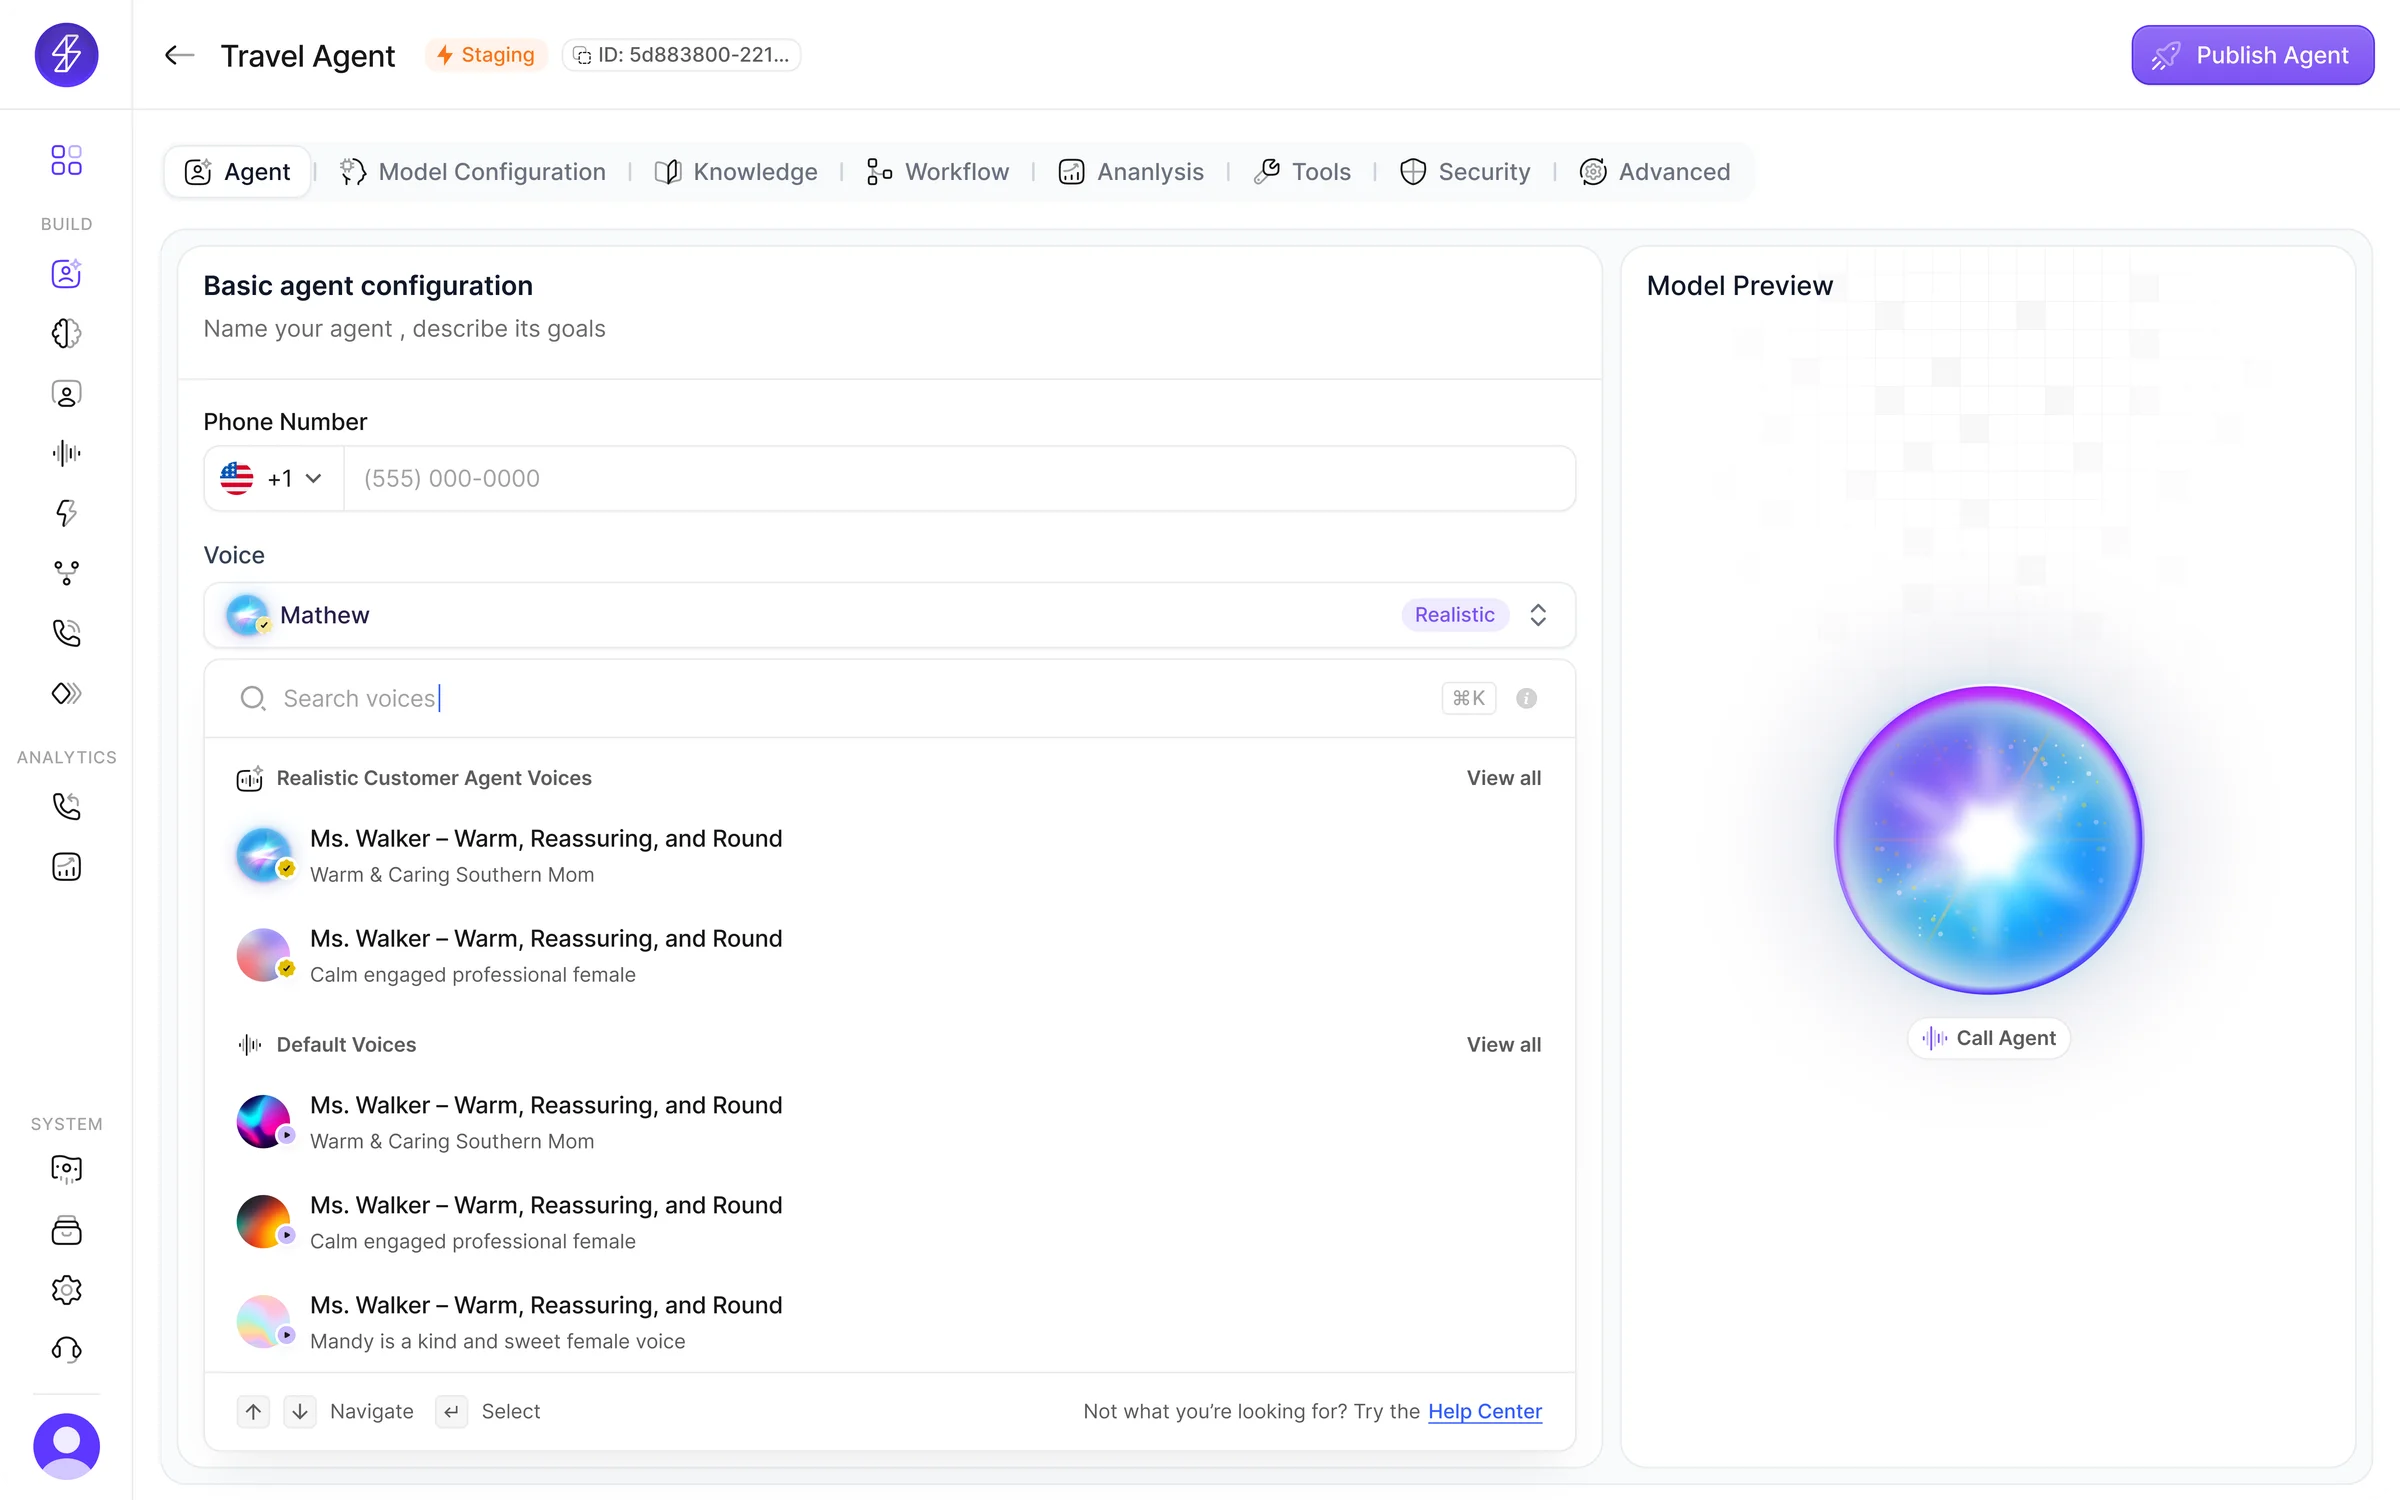Image resolution: width=2400 pixels, height=1500 pixels.
Task: Select the brain model icon under Build
Action: (66, 333)
